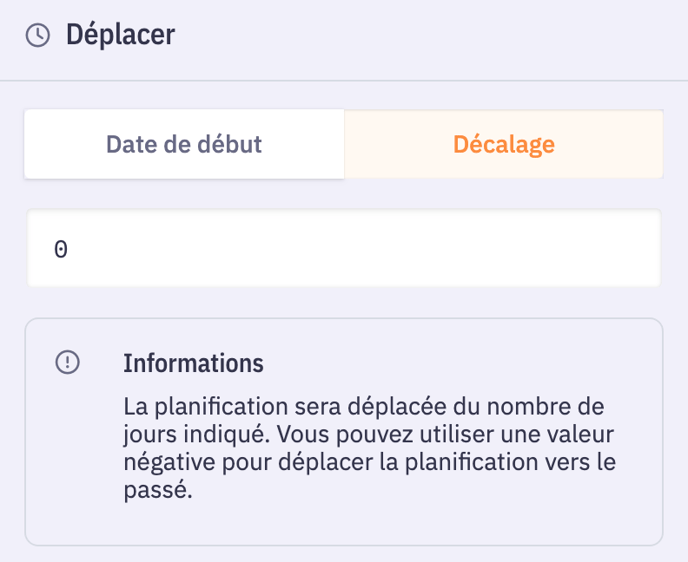Click the circled exclamation info icon
Screen dimensions: 688x562
click(67, 362)
